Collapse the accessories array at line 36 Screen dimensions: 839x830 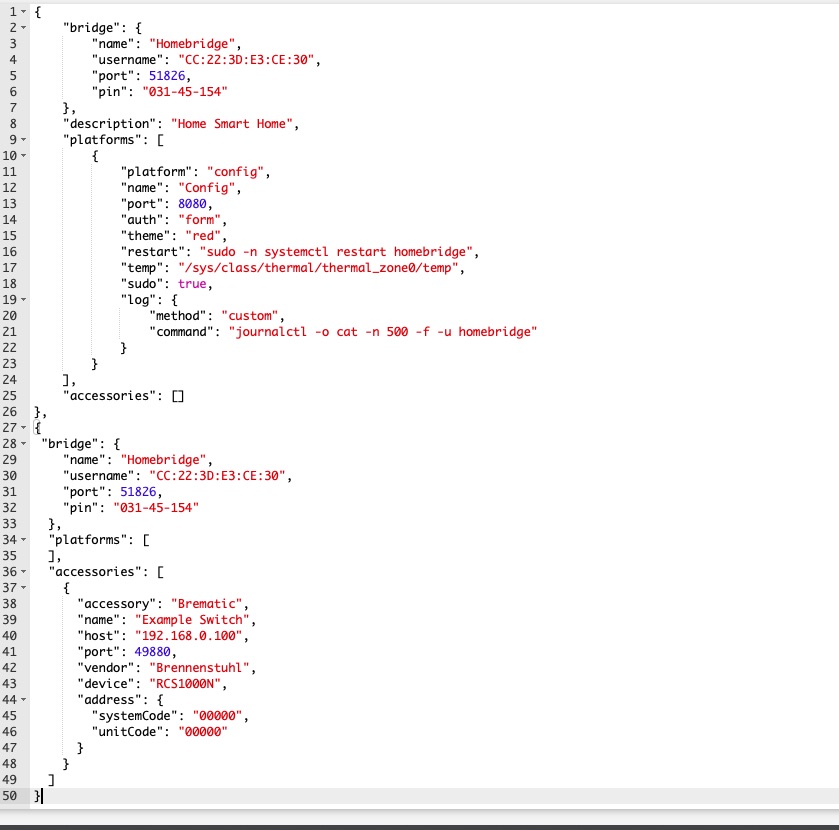coord(24,571)
